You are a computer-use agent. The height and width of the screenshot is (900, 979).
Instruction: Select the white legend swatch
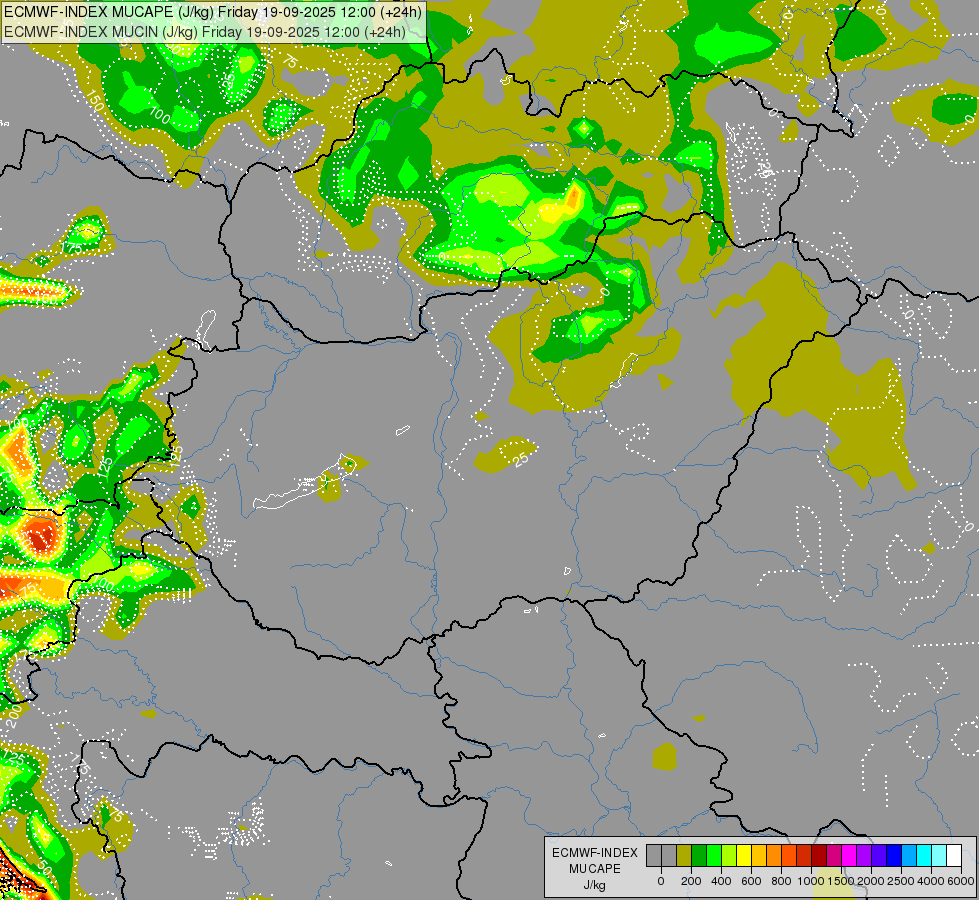click(x=955, y=855)
